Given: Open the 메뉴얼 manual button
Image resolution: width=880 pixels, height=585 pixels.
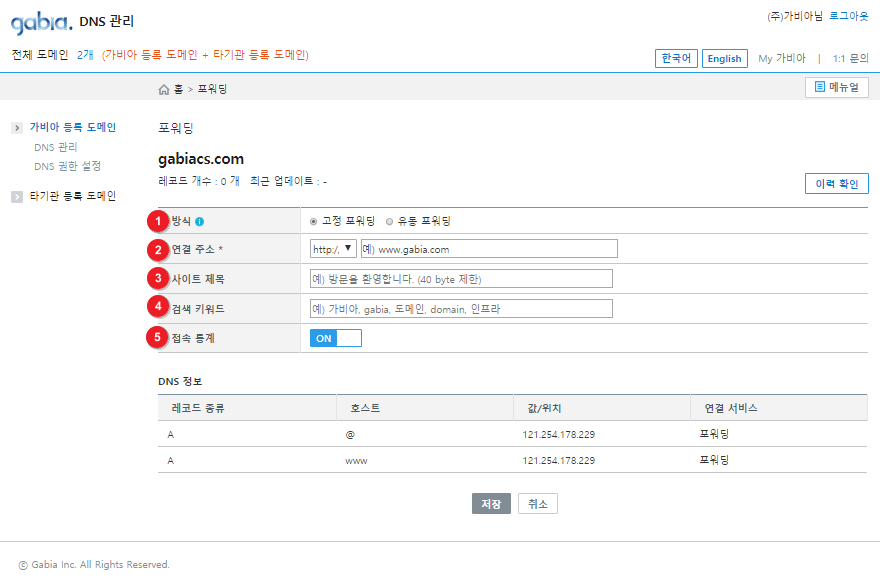Looking at the screenshot, I should 837,87.
